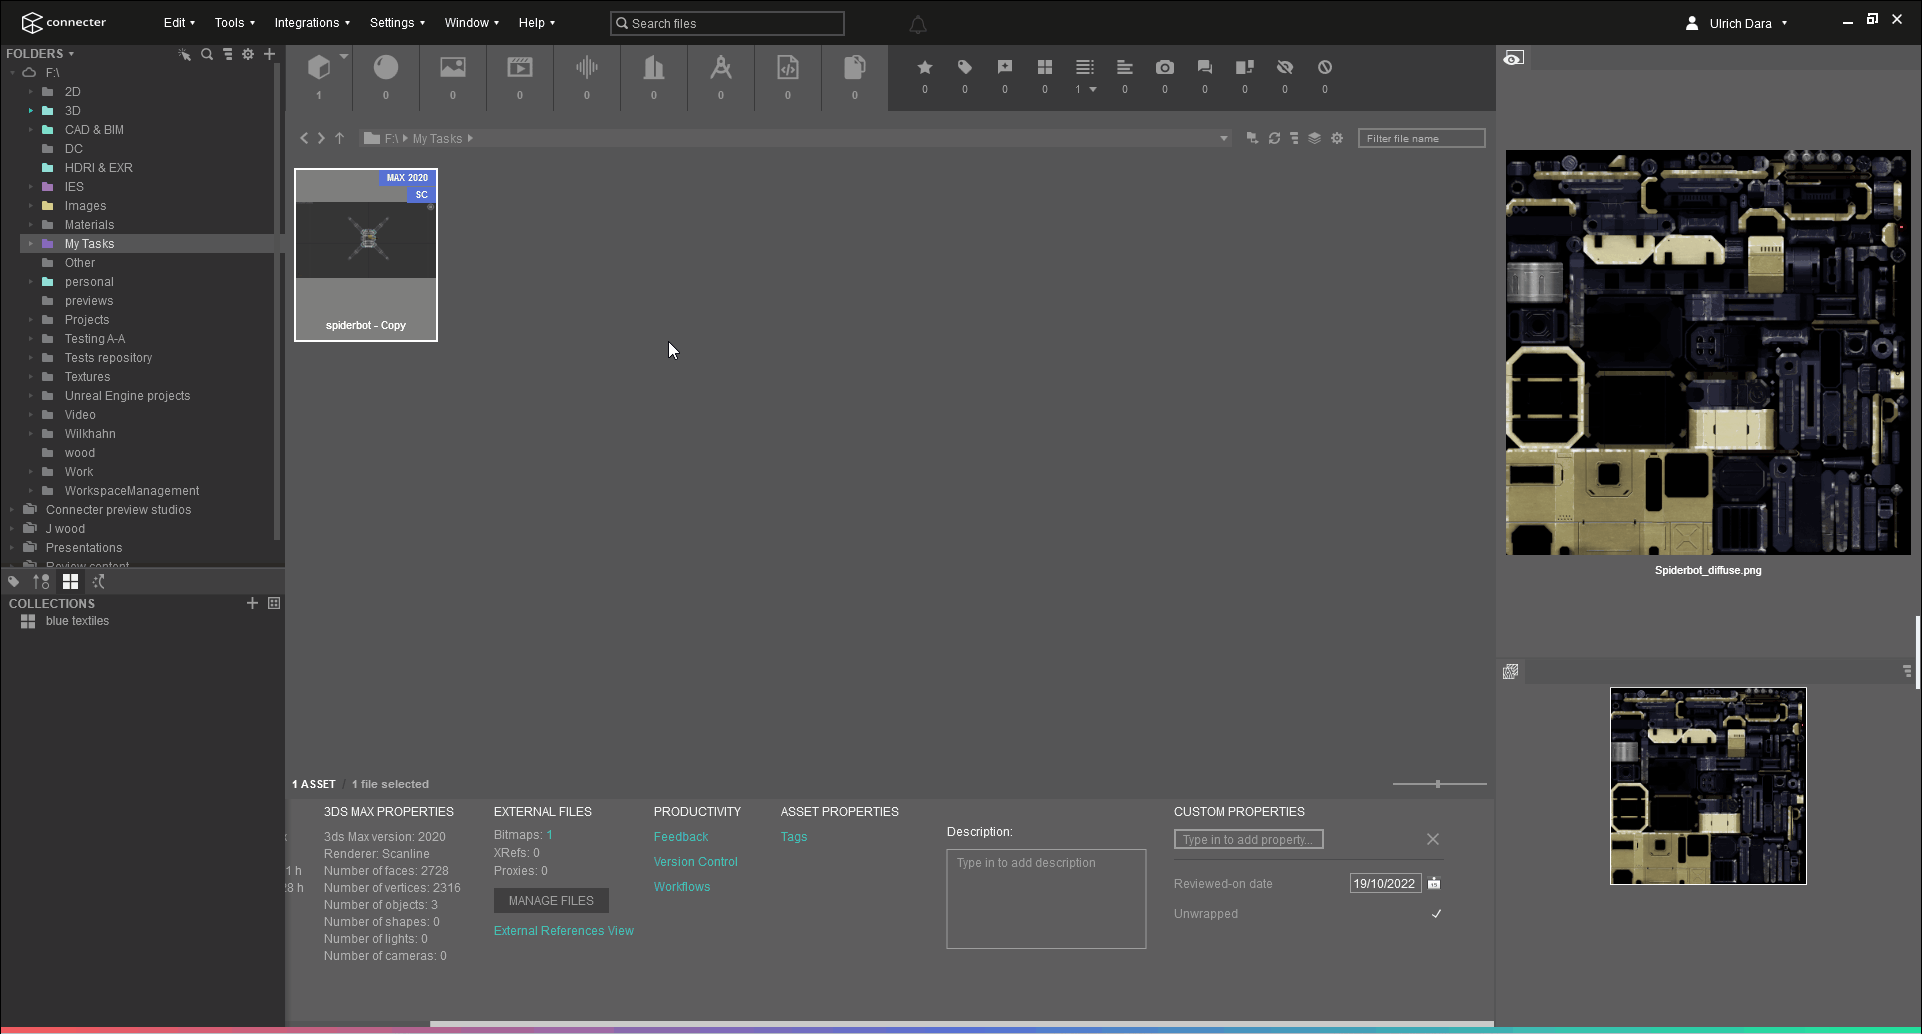Click the MANAGE FILES button

click(550, 900)
